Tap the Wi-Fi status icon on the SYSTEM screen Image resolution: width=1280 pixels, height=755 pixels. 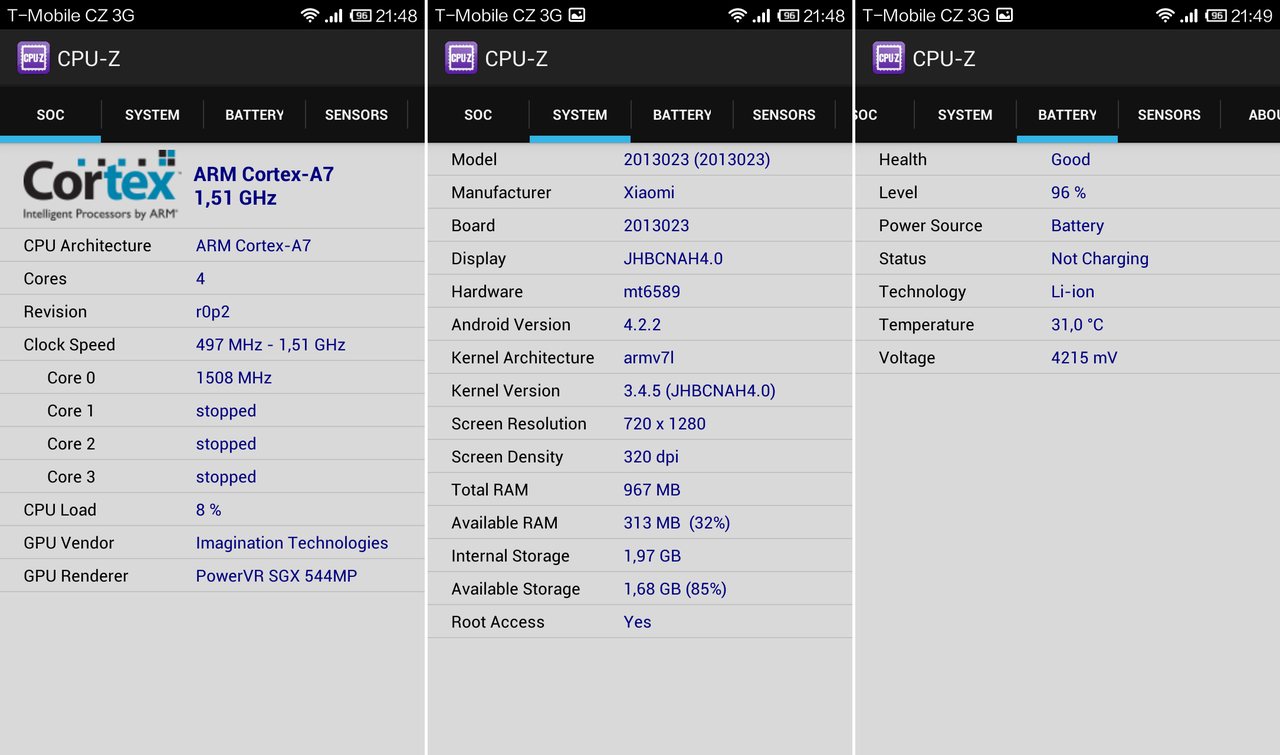pyautogui.click(x=738, y=15)
